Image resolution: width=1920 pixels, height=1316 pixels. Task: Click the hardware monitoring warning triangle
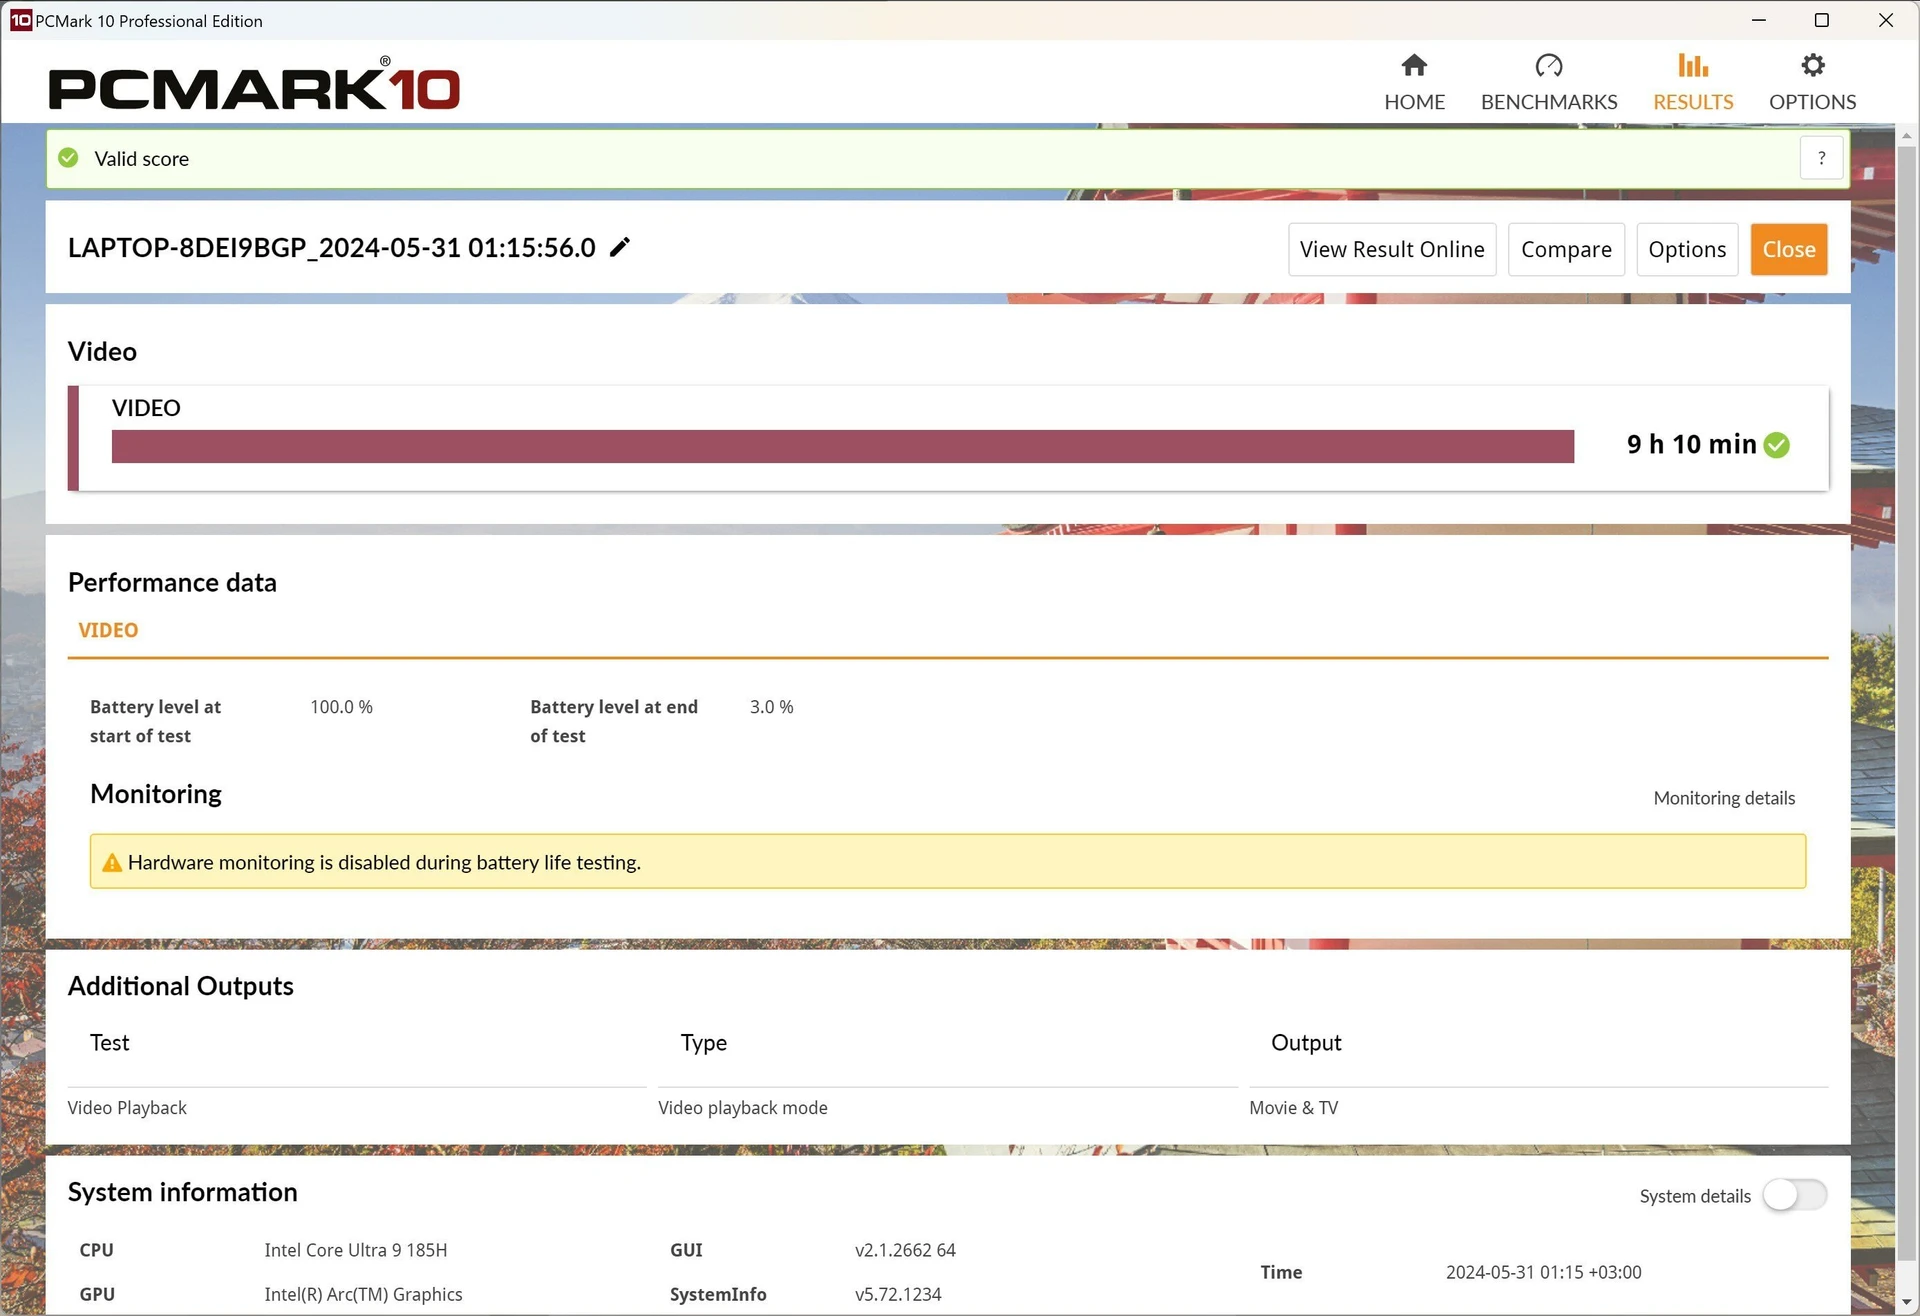[x=112, y=862]
